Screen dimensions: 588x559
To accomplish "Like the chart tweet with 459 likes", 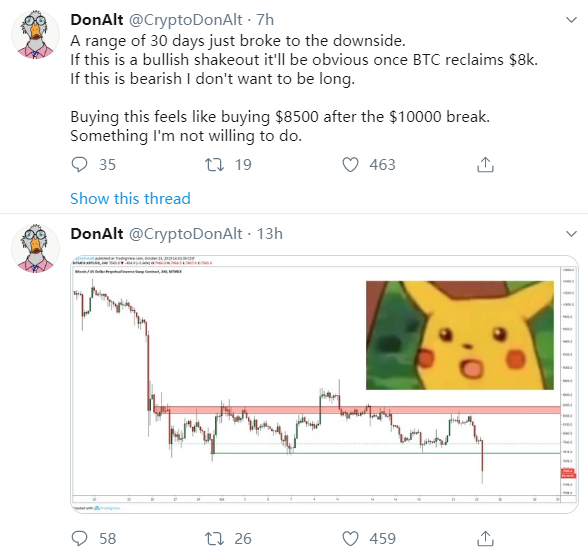I will (350, 538).
